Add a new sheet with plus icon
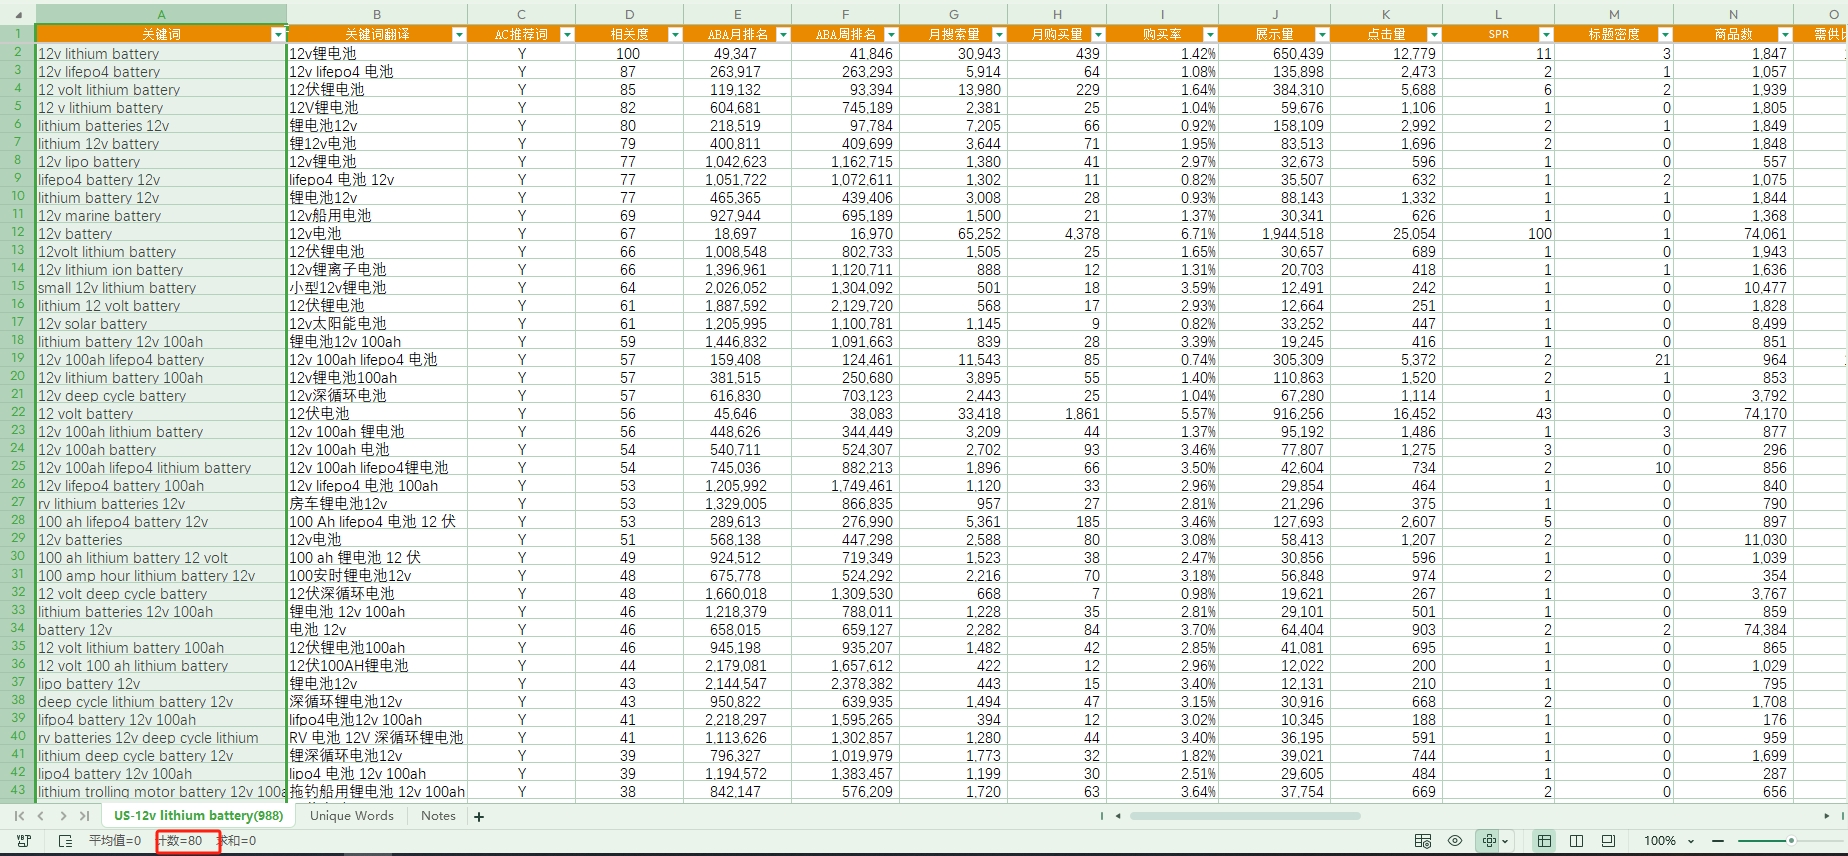The height and width of the screenshot is (856, 1848). point(479,817)
